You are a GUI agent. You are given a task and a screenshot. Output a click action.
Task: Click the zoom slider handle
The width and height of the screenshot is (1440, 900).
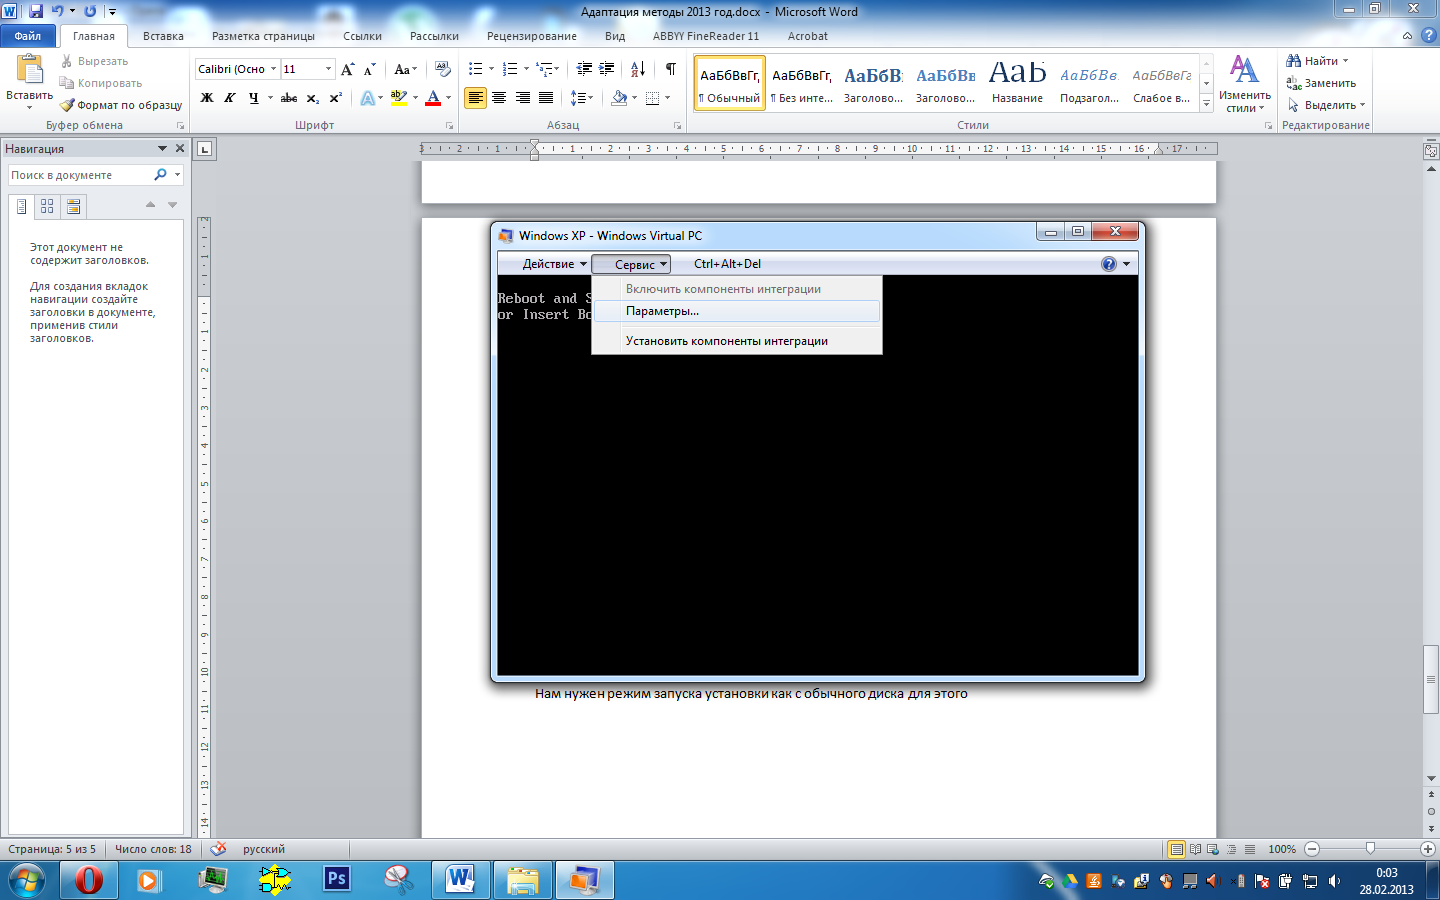[x=1370, y=849]
